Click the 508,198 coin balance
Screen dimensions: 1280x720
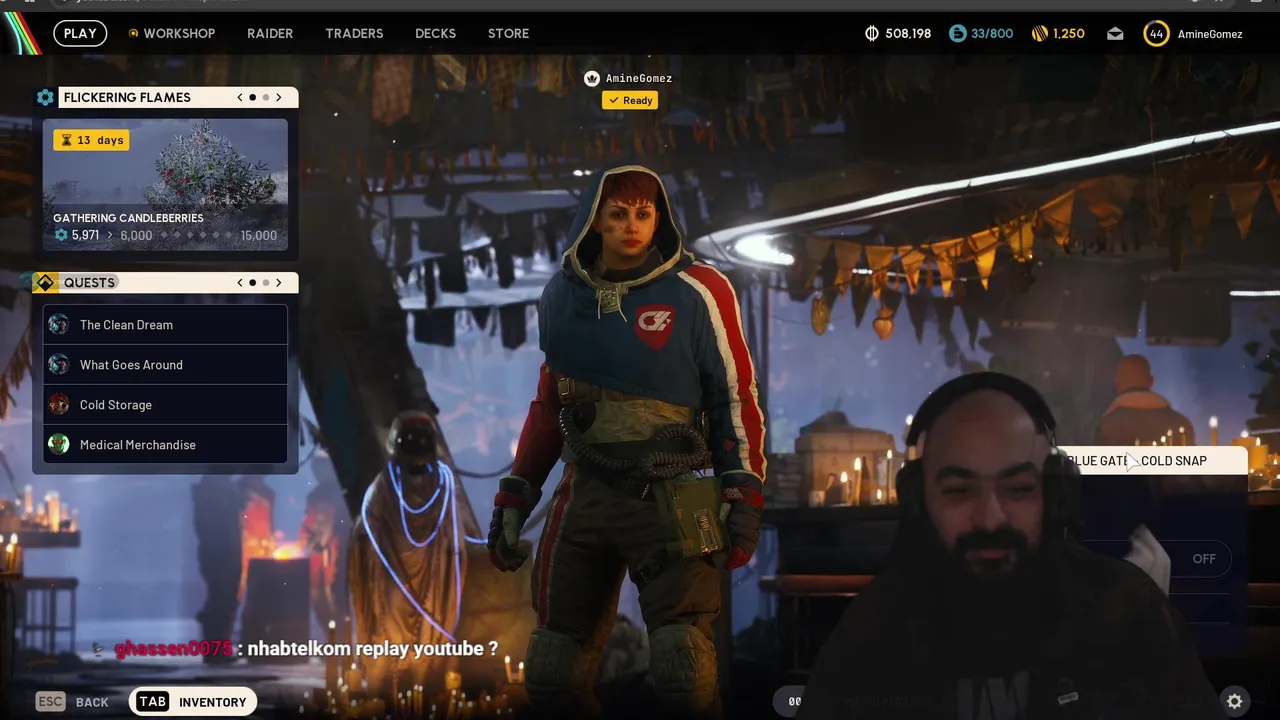908,34
